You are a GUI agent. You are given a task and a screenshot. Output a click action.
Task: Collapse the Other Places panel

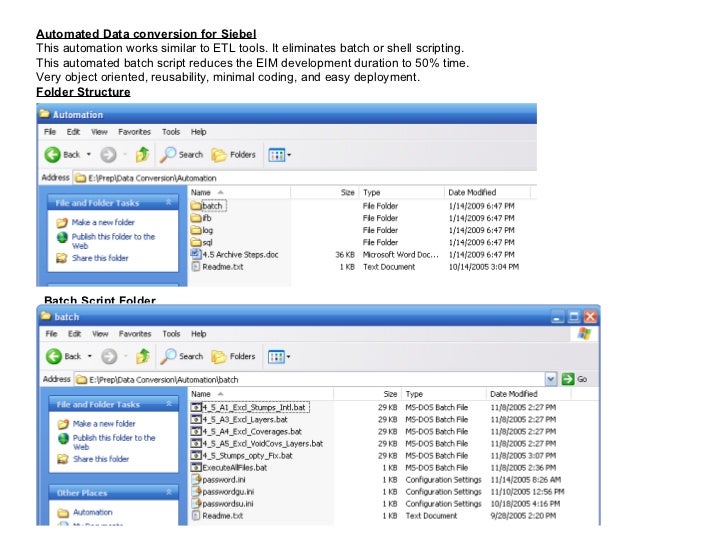(x=169, y=492)
